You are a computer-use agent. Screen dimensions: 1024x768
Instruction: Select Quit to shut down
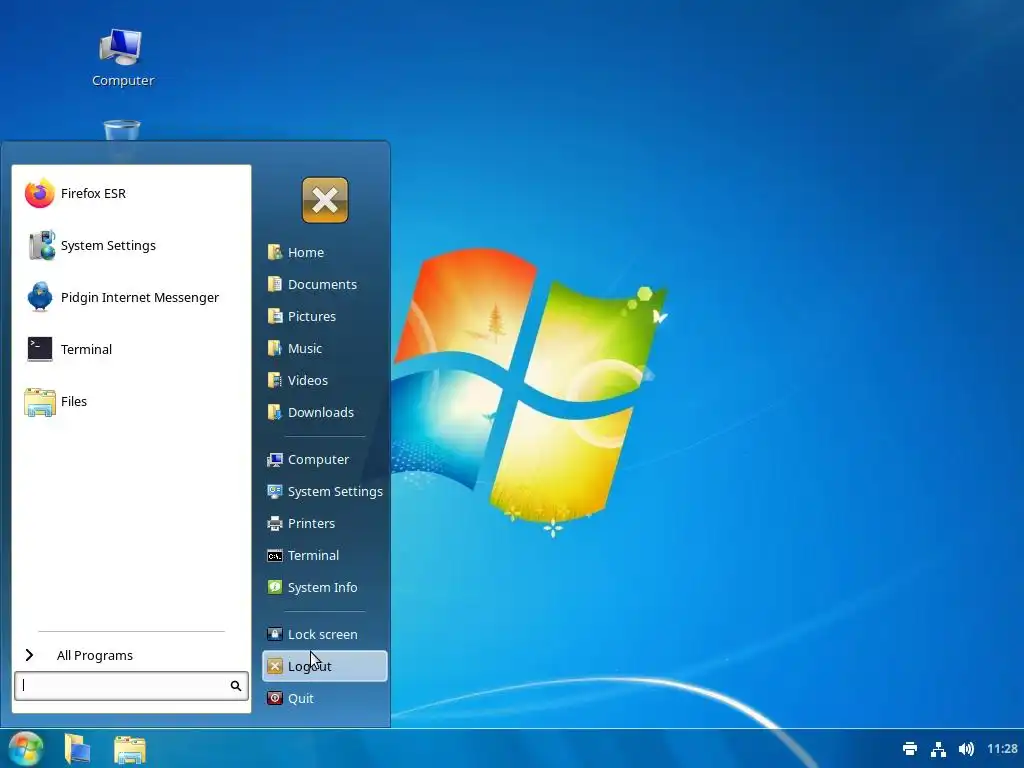tap(325, 698)
